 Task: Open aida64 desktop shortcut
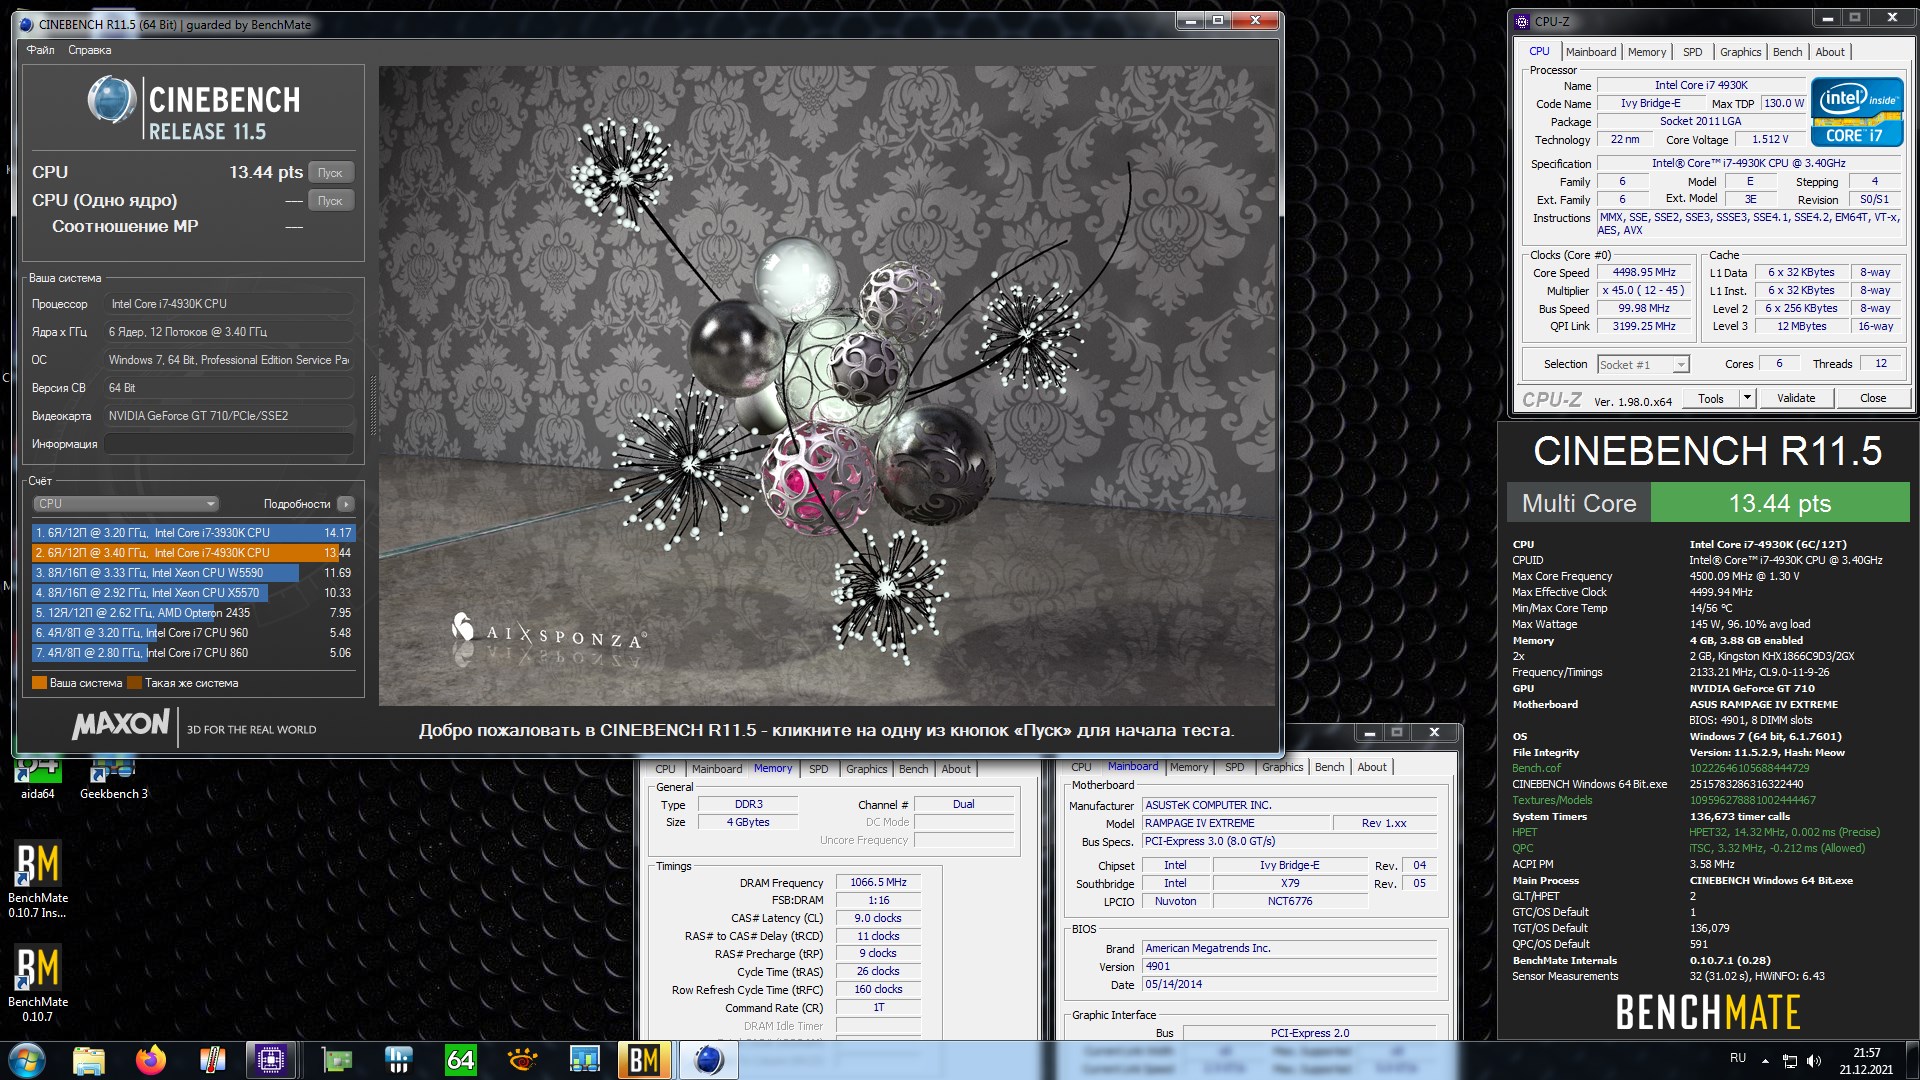tap(37, 778)
